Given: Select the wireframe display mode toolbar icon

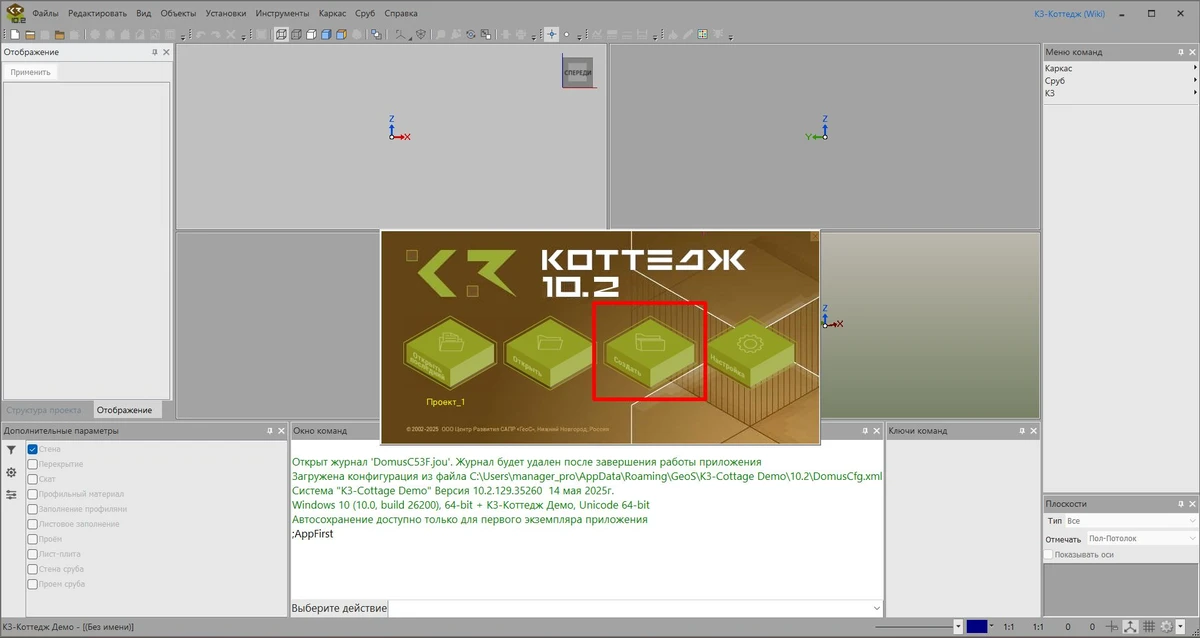Looking at the screenshot, I should point(281,34).
